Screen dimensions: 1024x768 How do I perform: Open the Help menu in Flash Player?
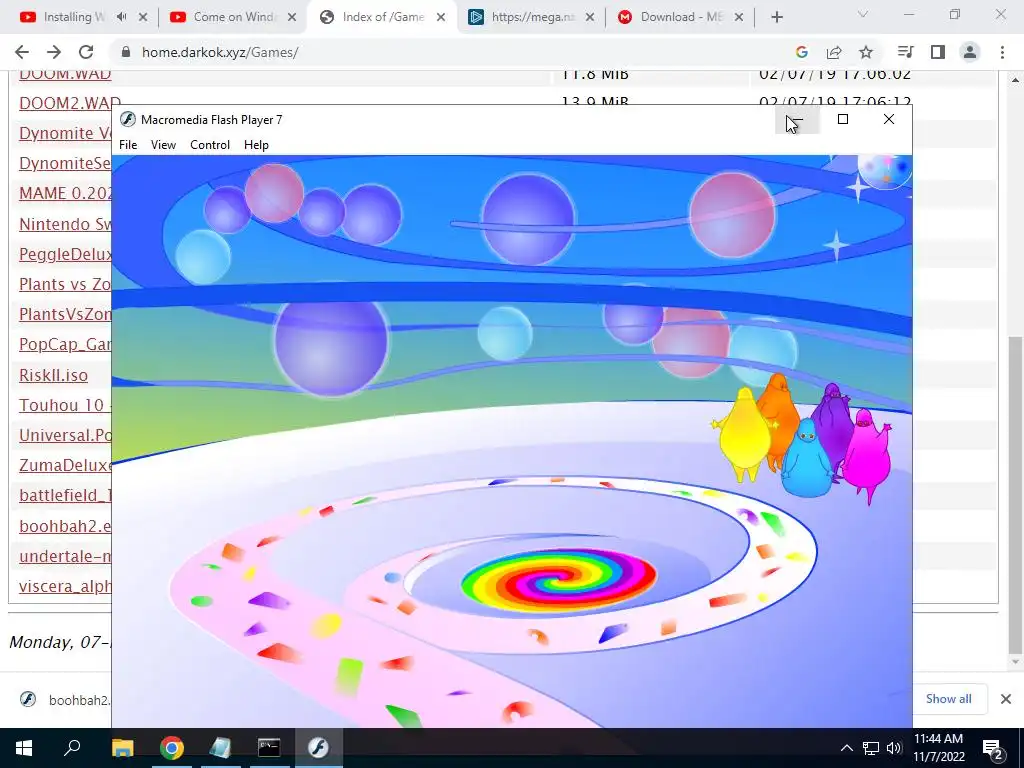(256, 145)
